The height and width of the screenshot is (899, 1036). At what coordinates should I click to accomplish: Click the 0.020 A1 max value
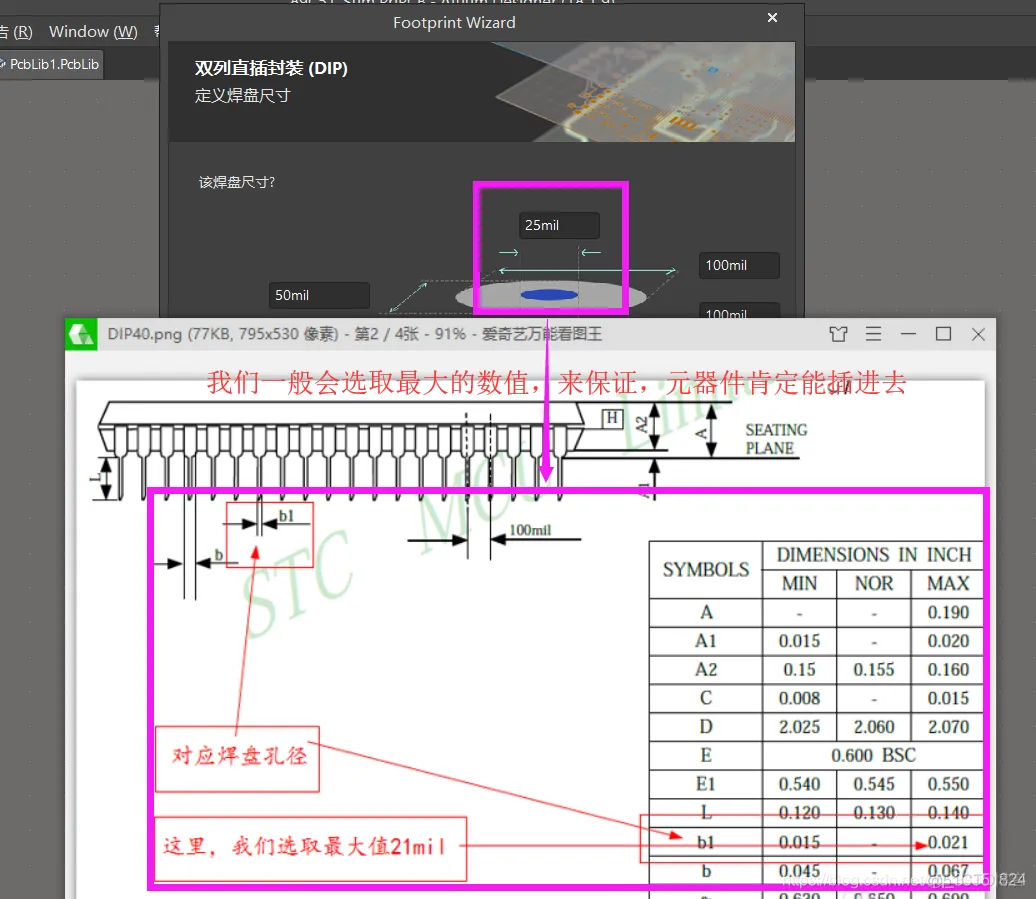[948, 641]
